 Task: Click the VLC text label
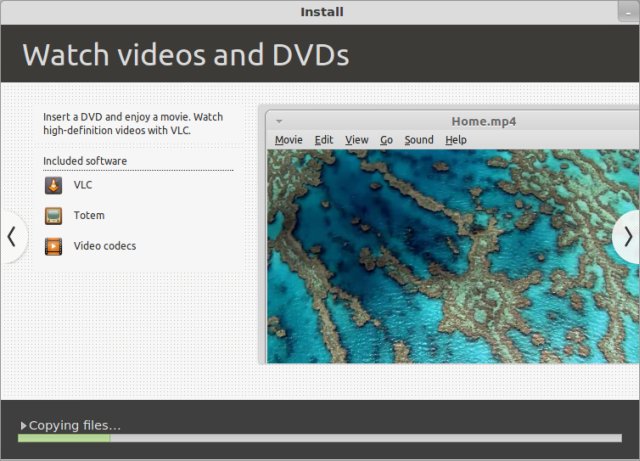pyautogui.click(x=83, y=185)
